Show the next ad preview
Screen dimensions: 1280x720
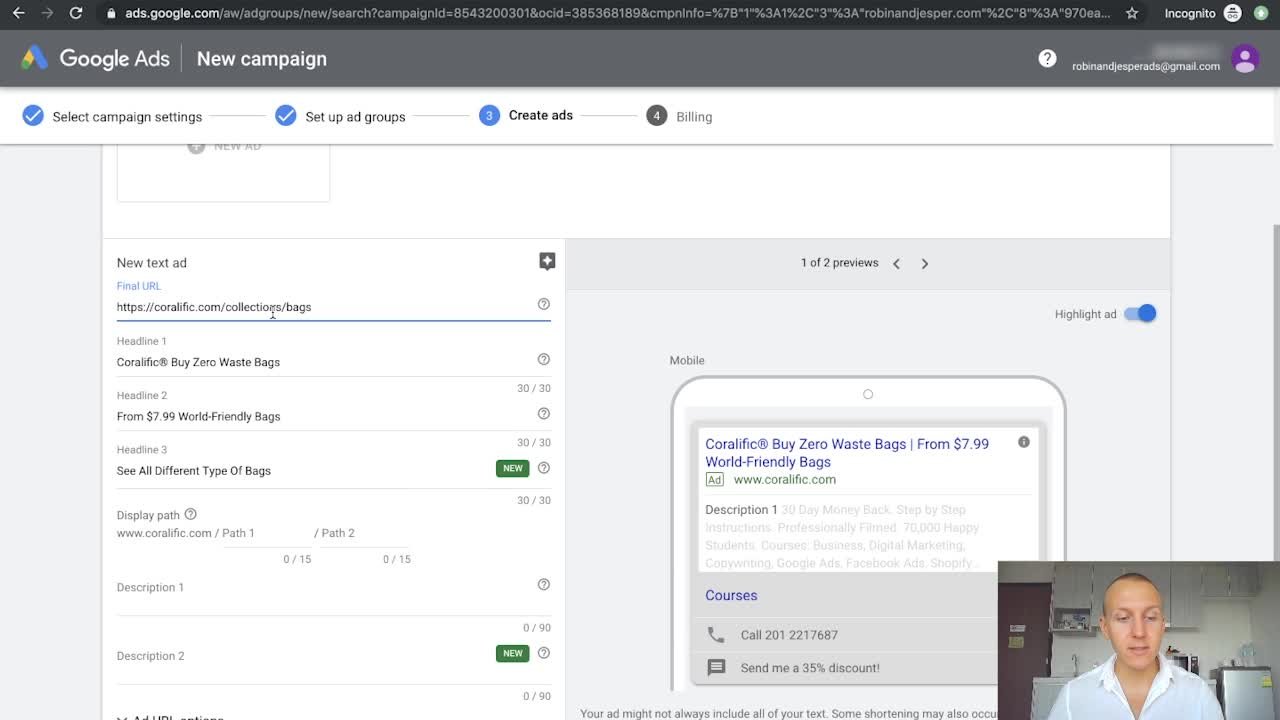925,264
